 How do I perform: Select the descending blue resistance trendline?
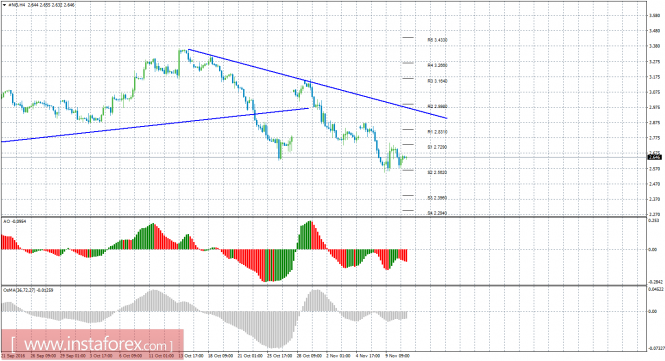click(317, 84)
